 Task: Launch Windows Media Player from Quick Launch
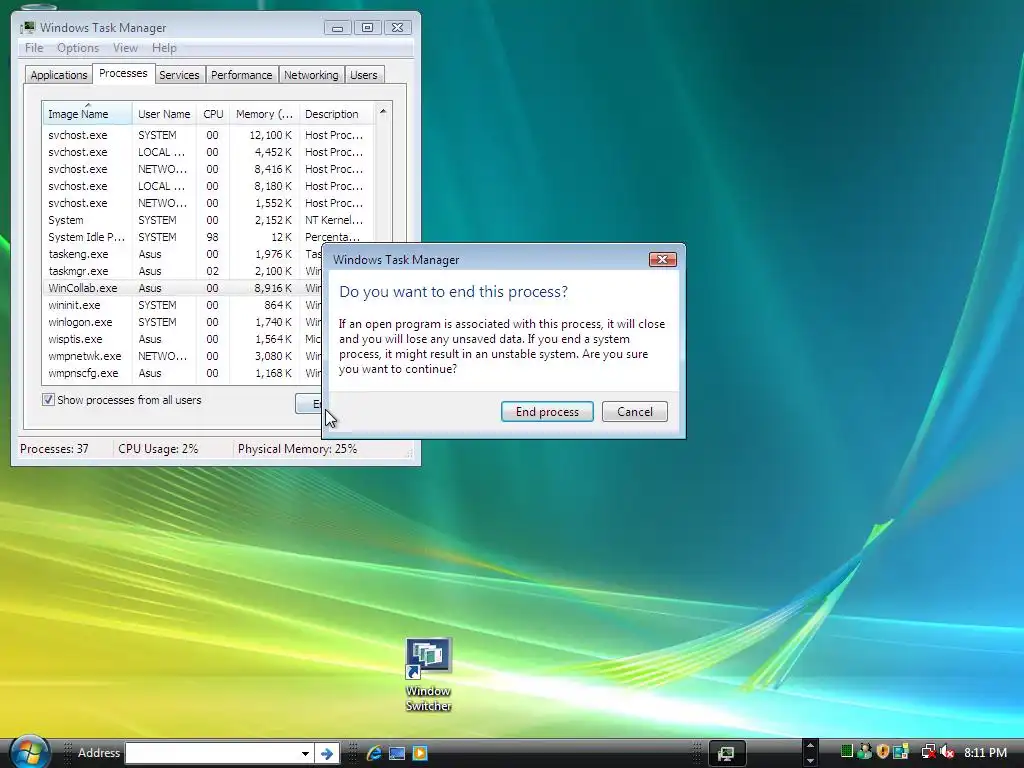coord(420,753)
